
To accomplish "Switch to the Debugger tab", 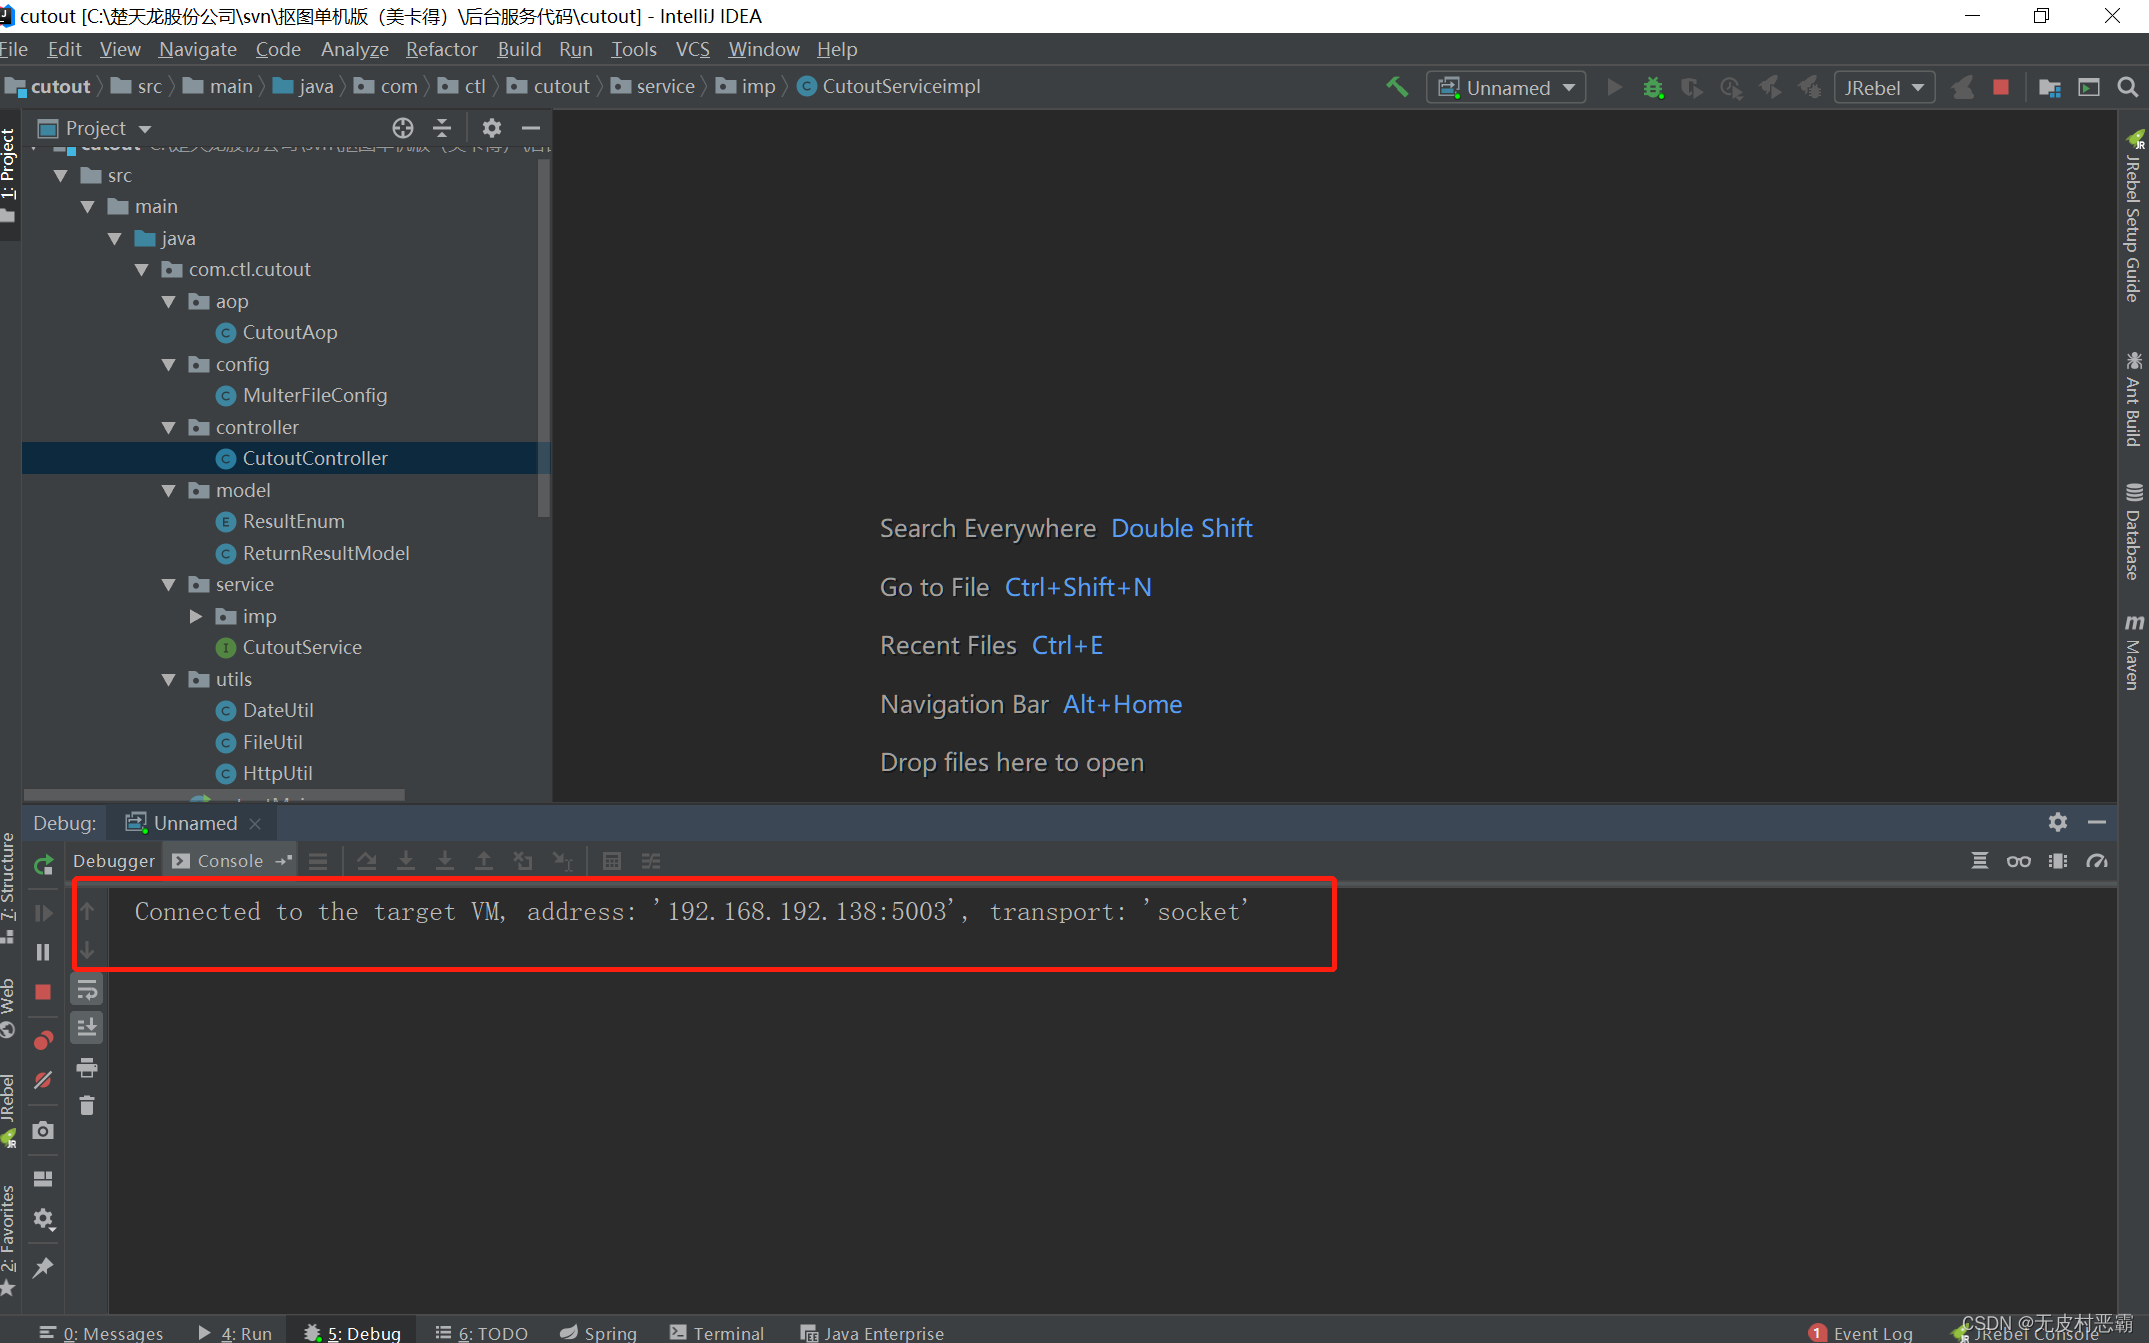I will (114, 861).
